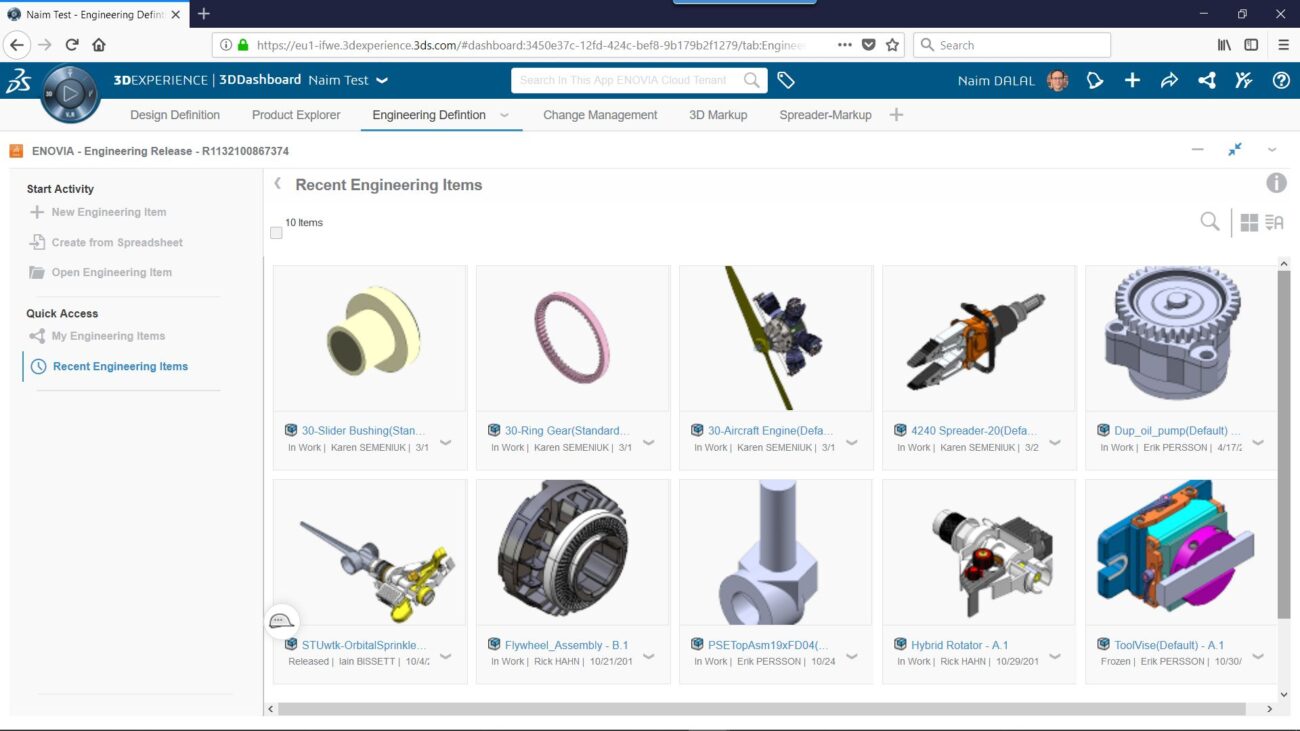1300x731 pixels.
Task: Go back with chevron beside Recent Engineering Items
Action: pos(278,184)
